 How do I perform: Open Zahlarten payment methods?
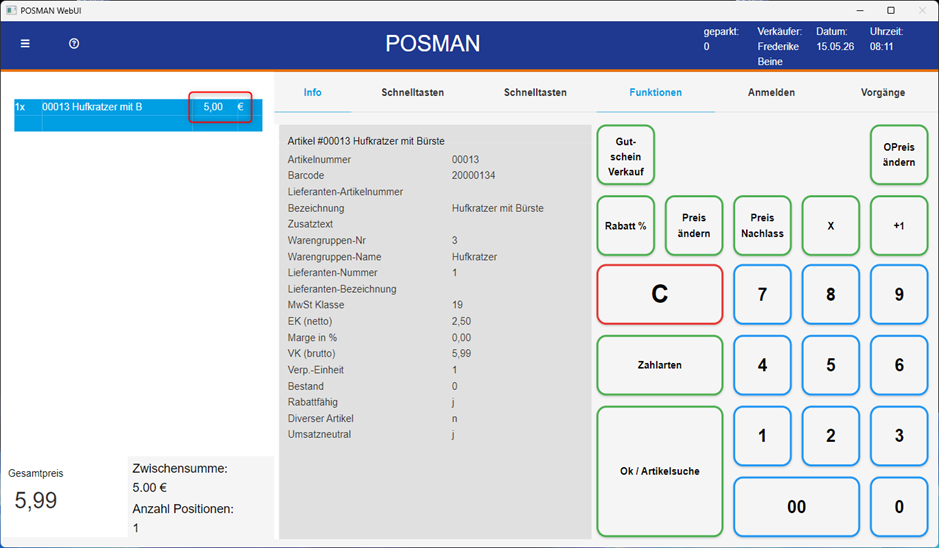pyautogui.click(x=660, y=365)
